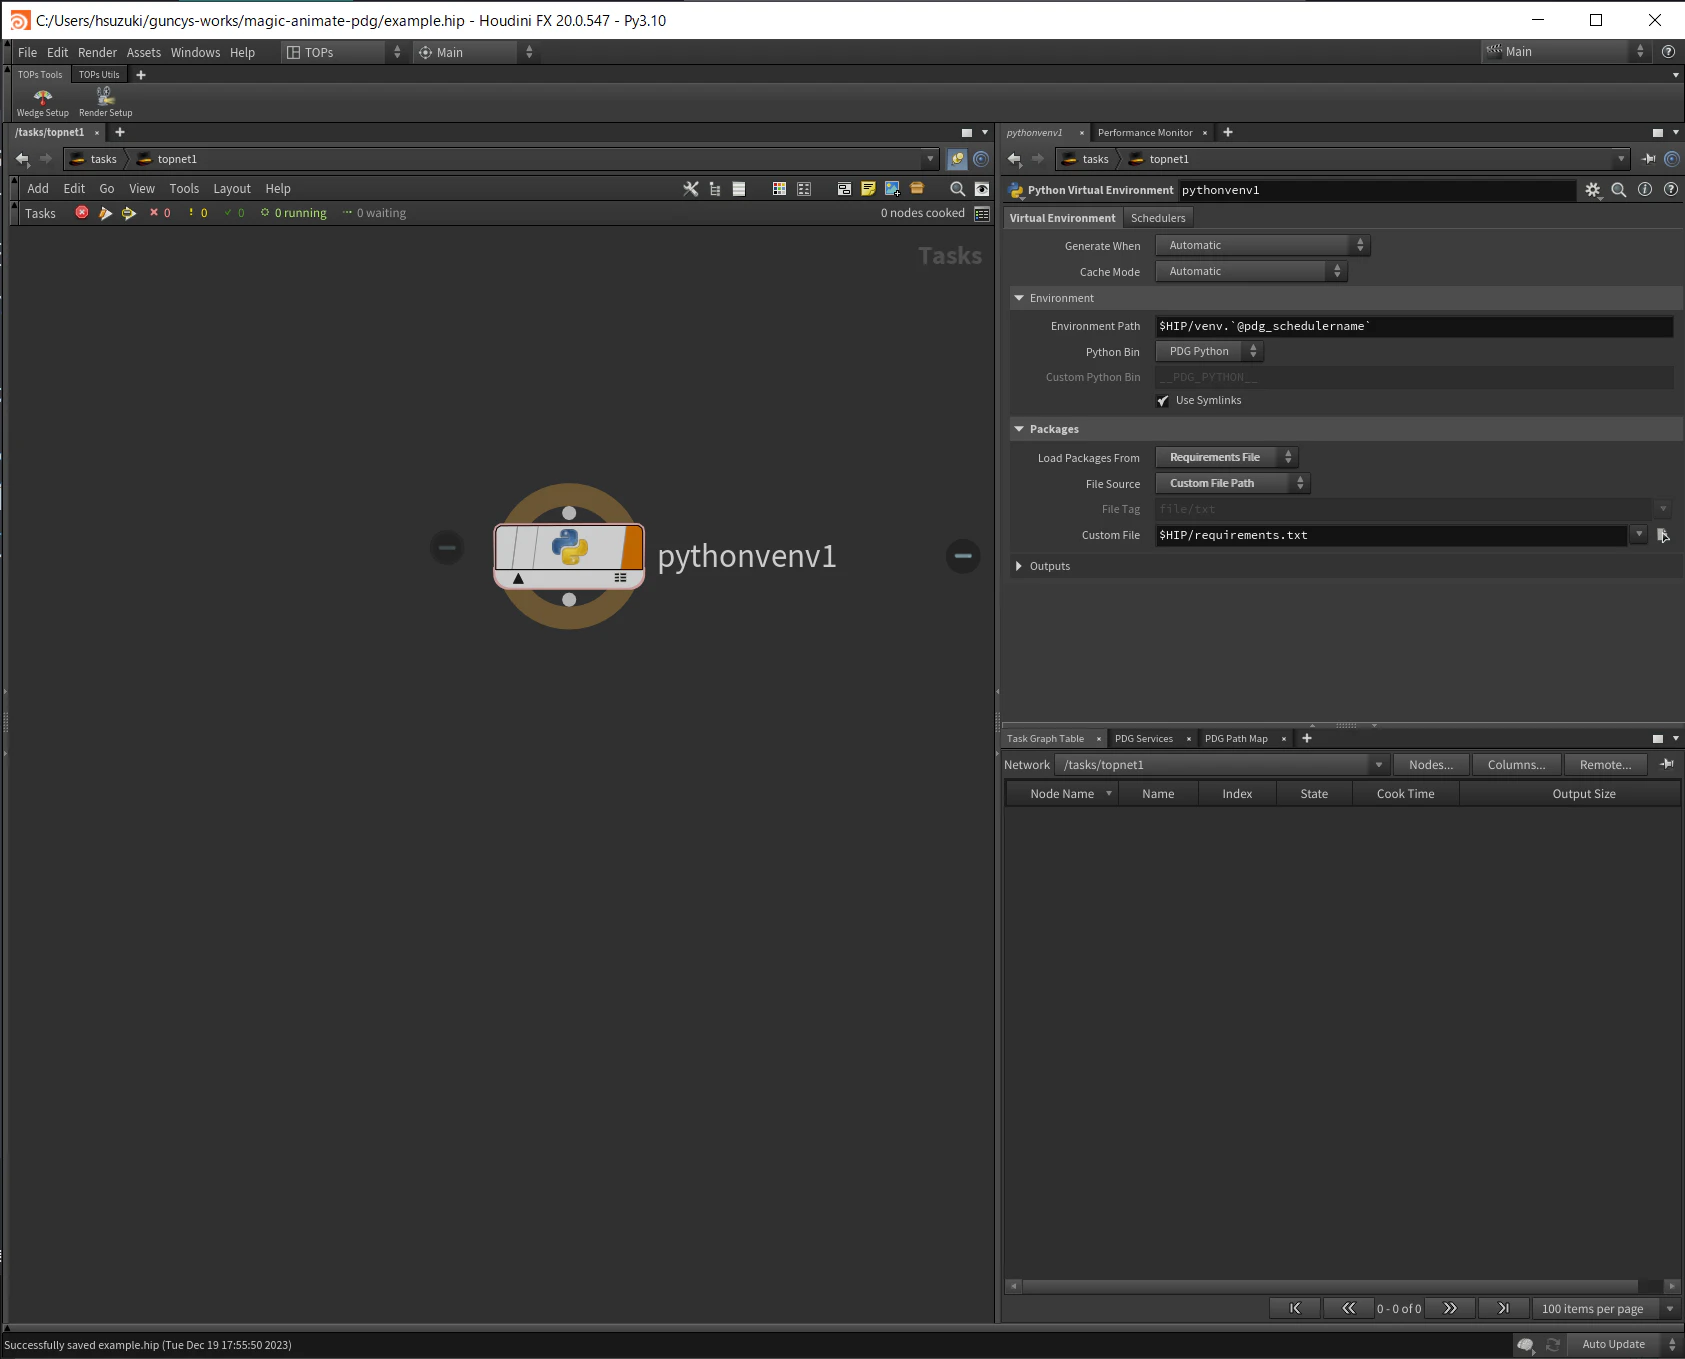Open the Render Setup shelf tool

(105, 102)
